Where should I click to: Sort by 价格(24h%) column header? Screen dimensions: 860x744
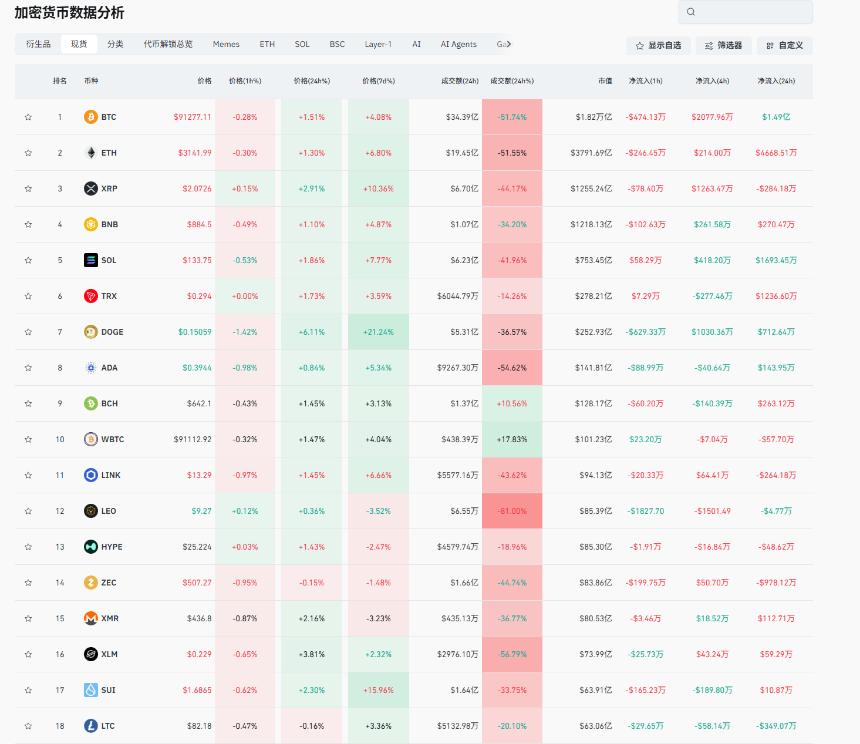click(x=312, y=81)
